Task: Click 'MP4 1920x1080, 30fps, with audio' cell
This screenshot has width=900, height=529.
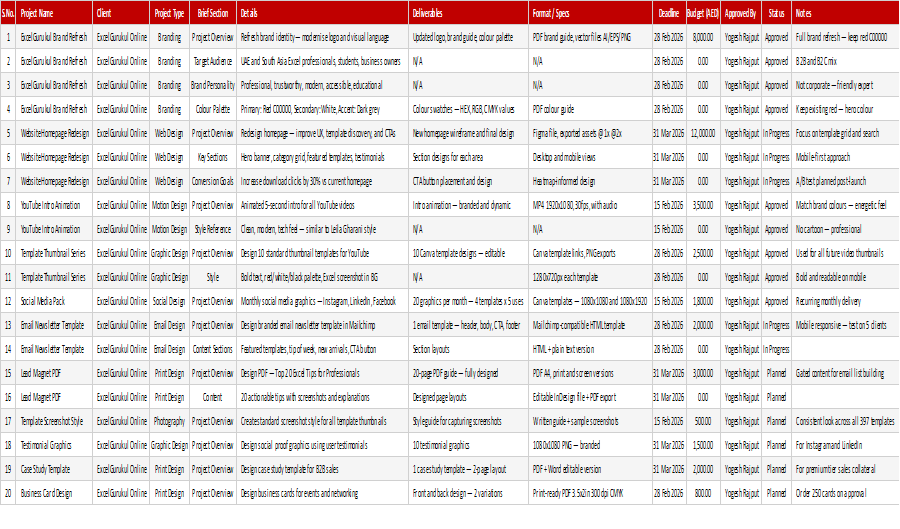Action: 590,205
